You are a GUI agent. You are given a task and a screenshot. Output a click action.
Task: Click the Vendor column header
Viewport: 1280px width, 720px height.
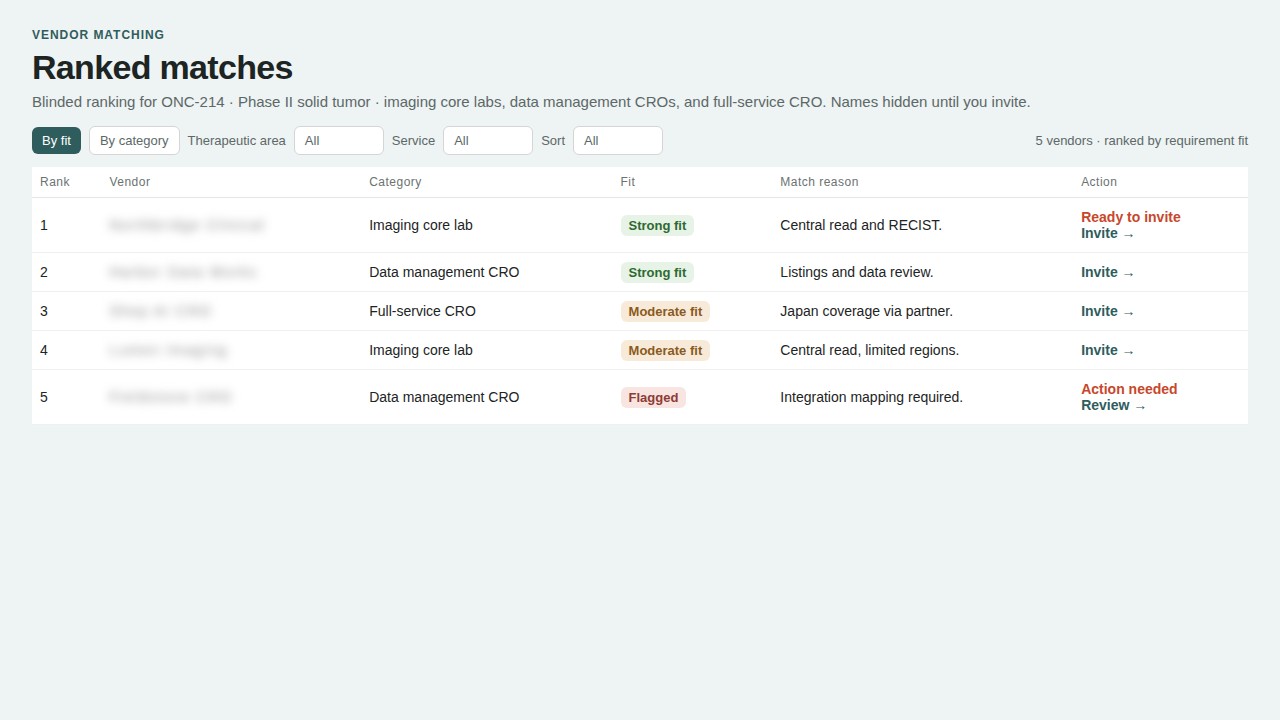[130, 182]
